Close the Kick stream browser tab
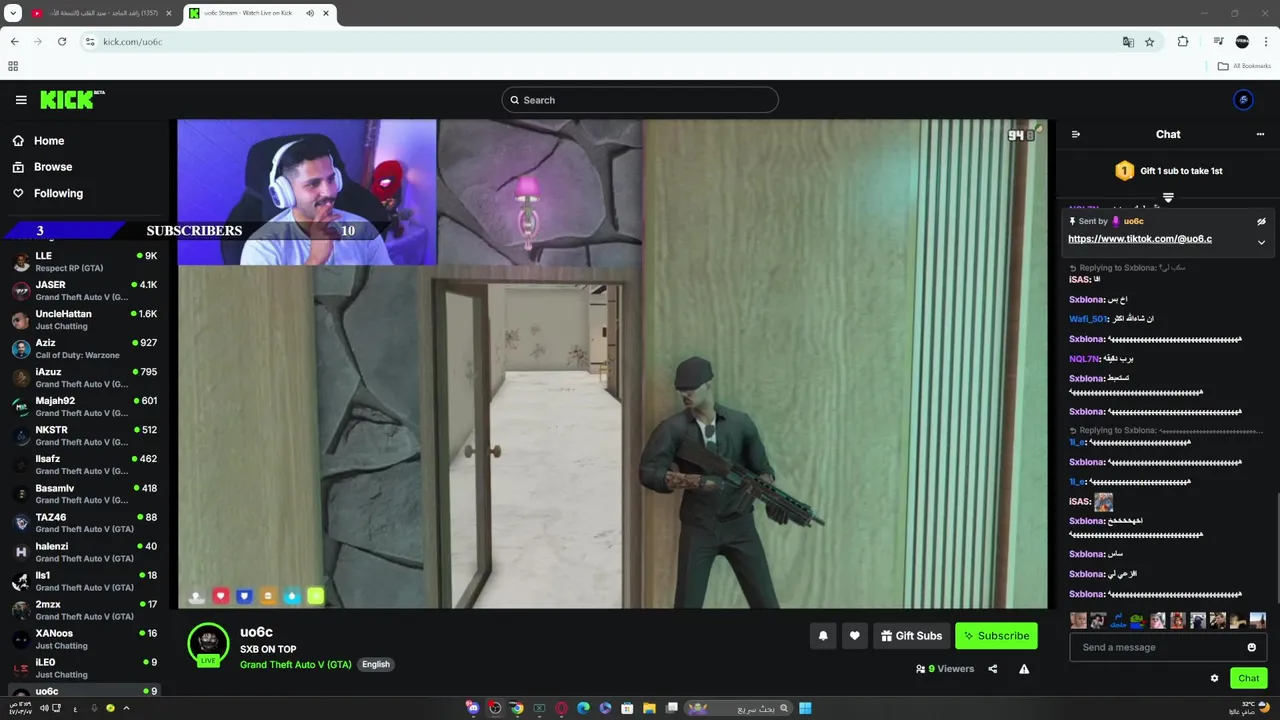Image resolution: width=1280 pixels, height=720 pixels. click(326, 13)
